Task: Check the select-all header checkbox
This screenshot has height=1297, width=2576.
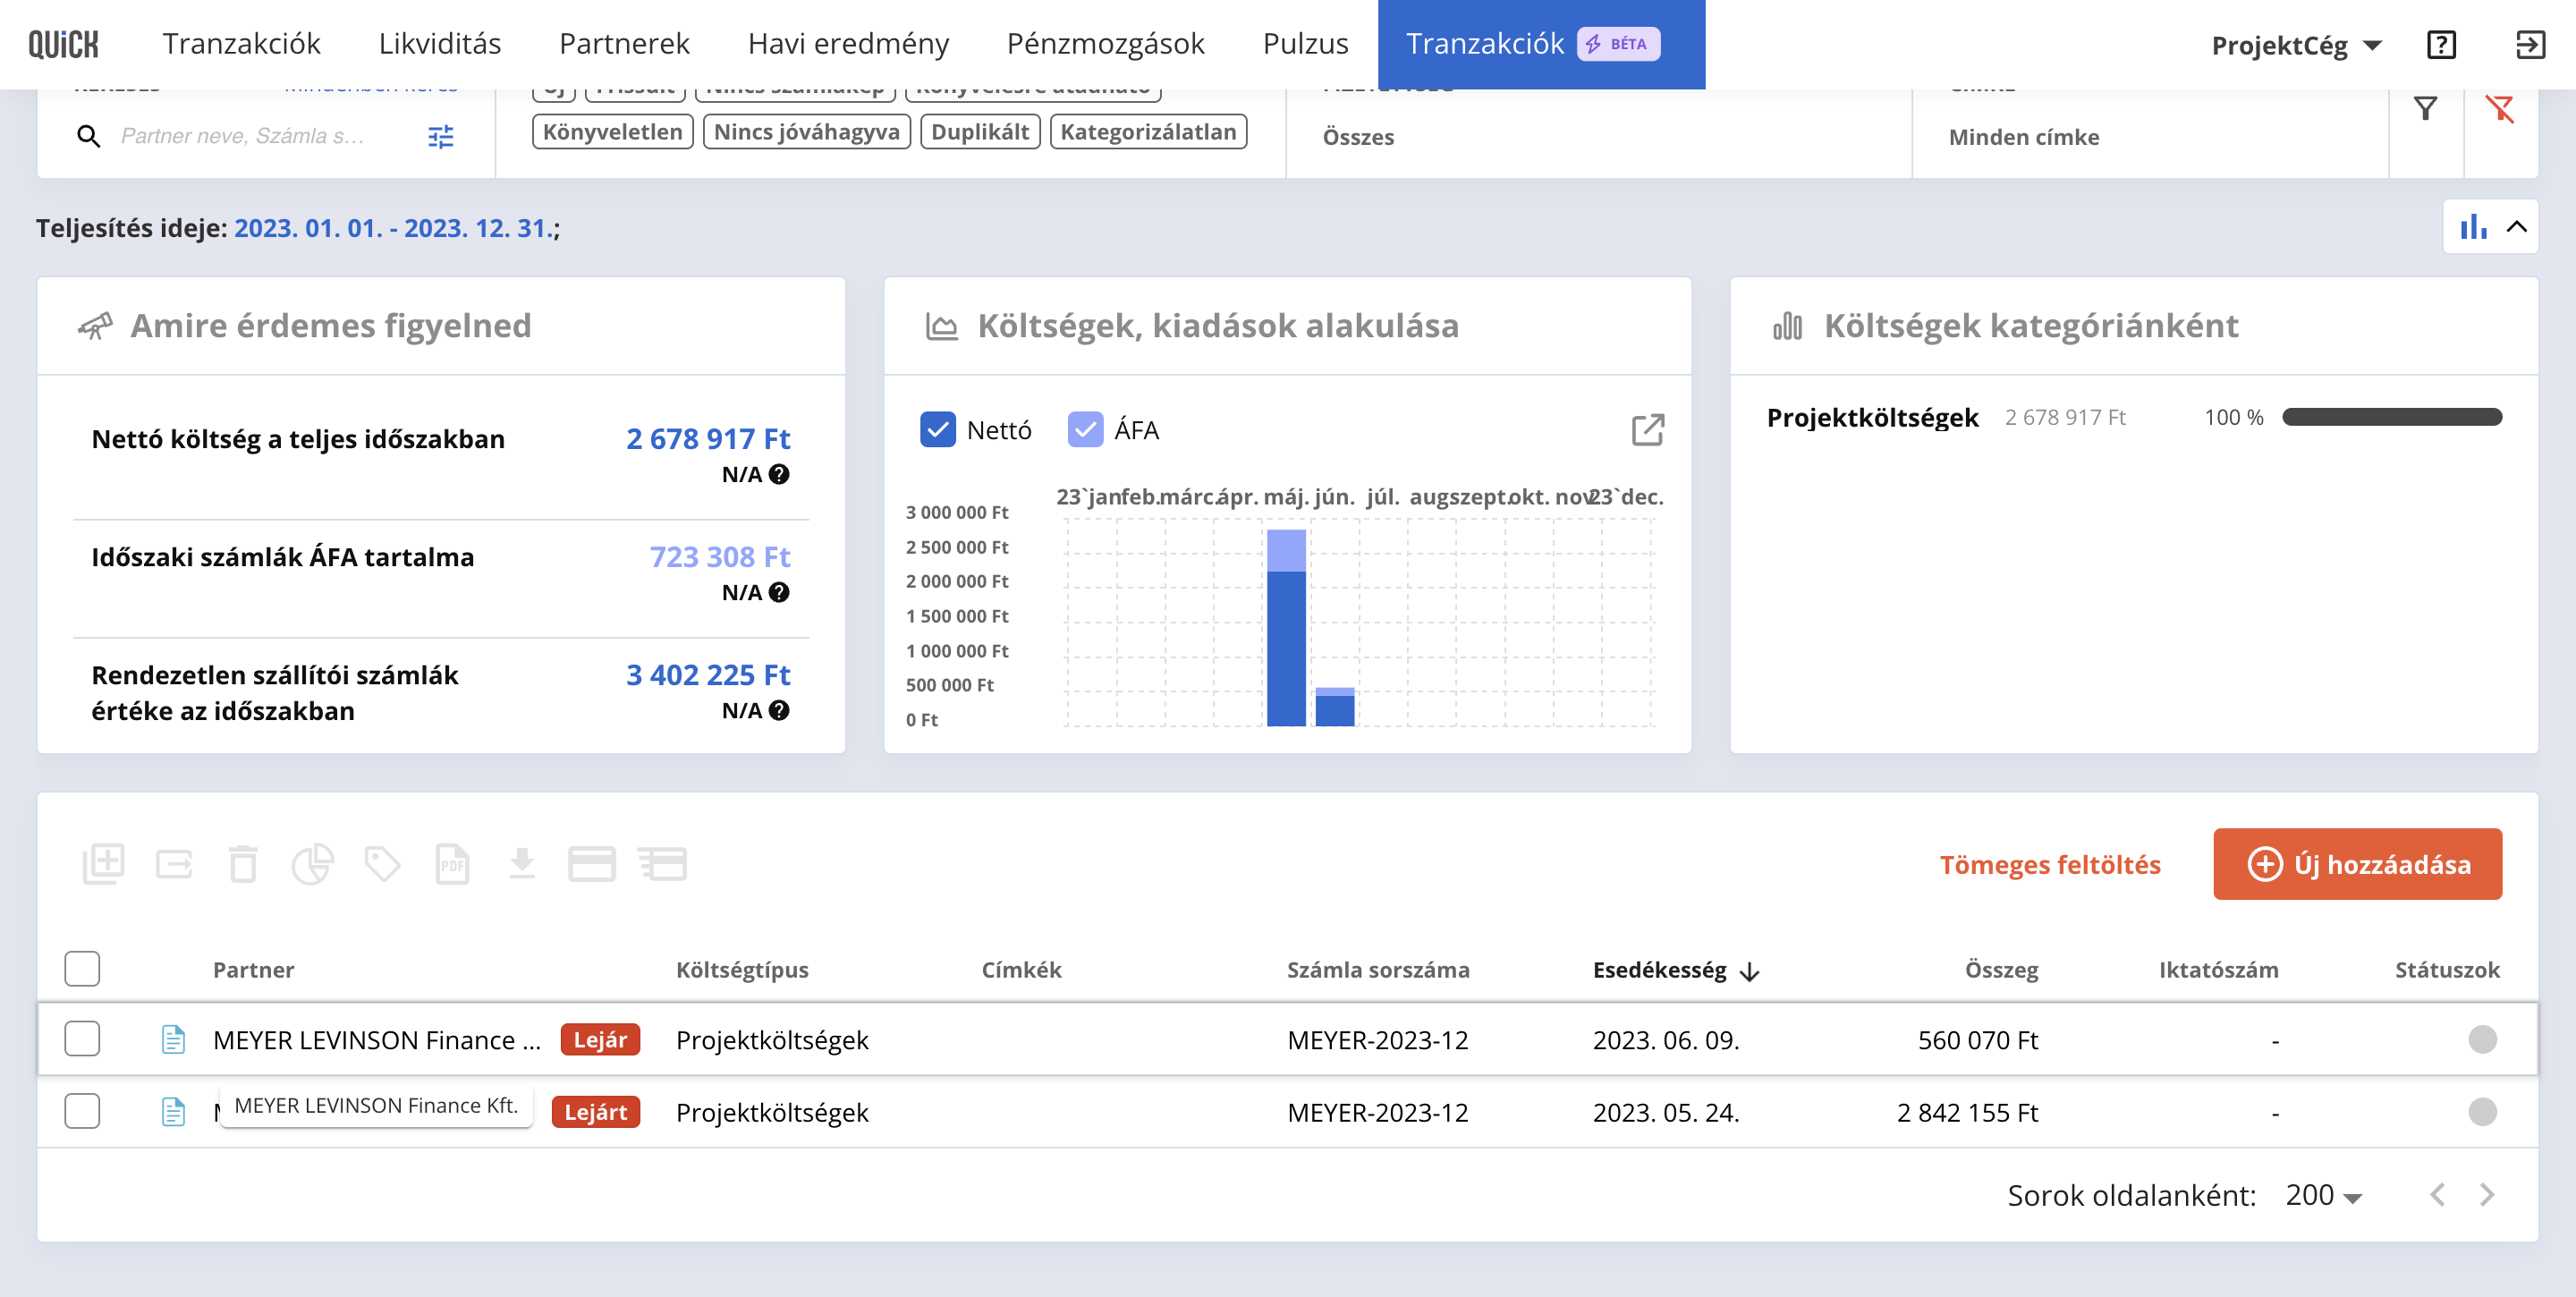Action: (82, 969)
